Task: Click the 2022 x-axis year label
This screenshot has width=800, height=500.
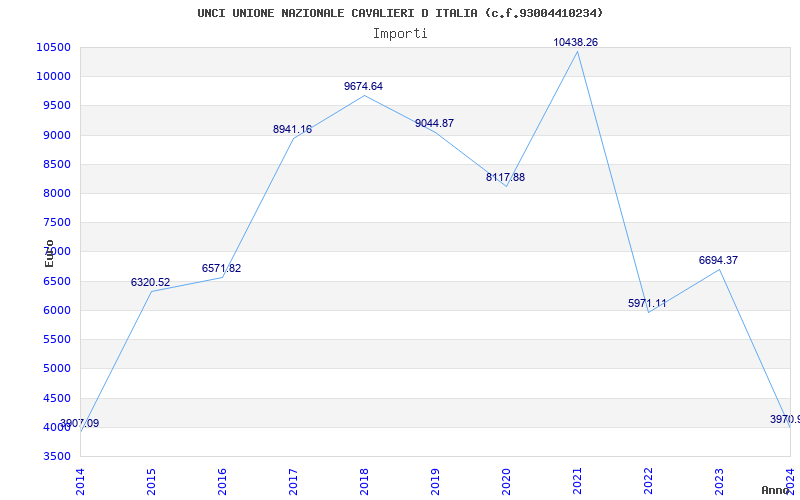Action: click(x=648, y=481)
